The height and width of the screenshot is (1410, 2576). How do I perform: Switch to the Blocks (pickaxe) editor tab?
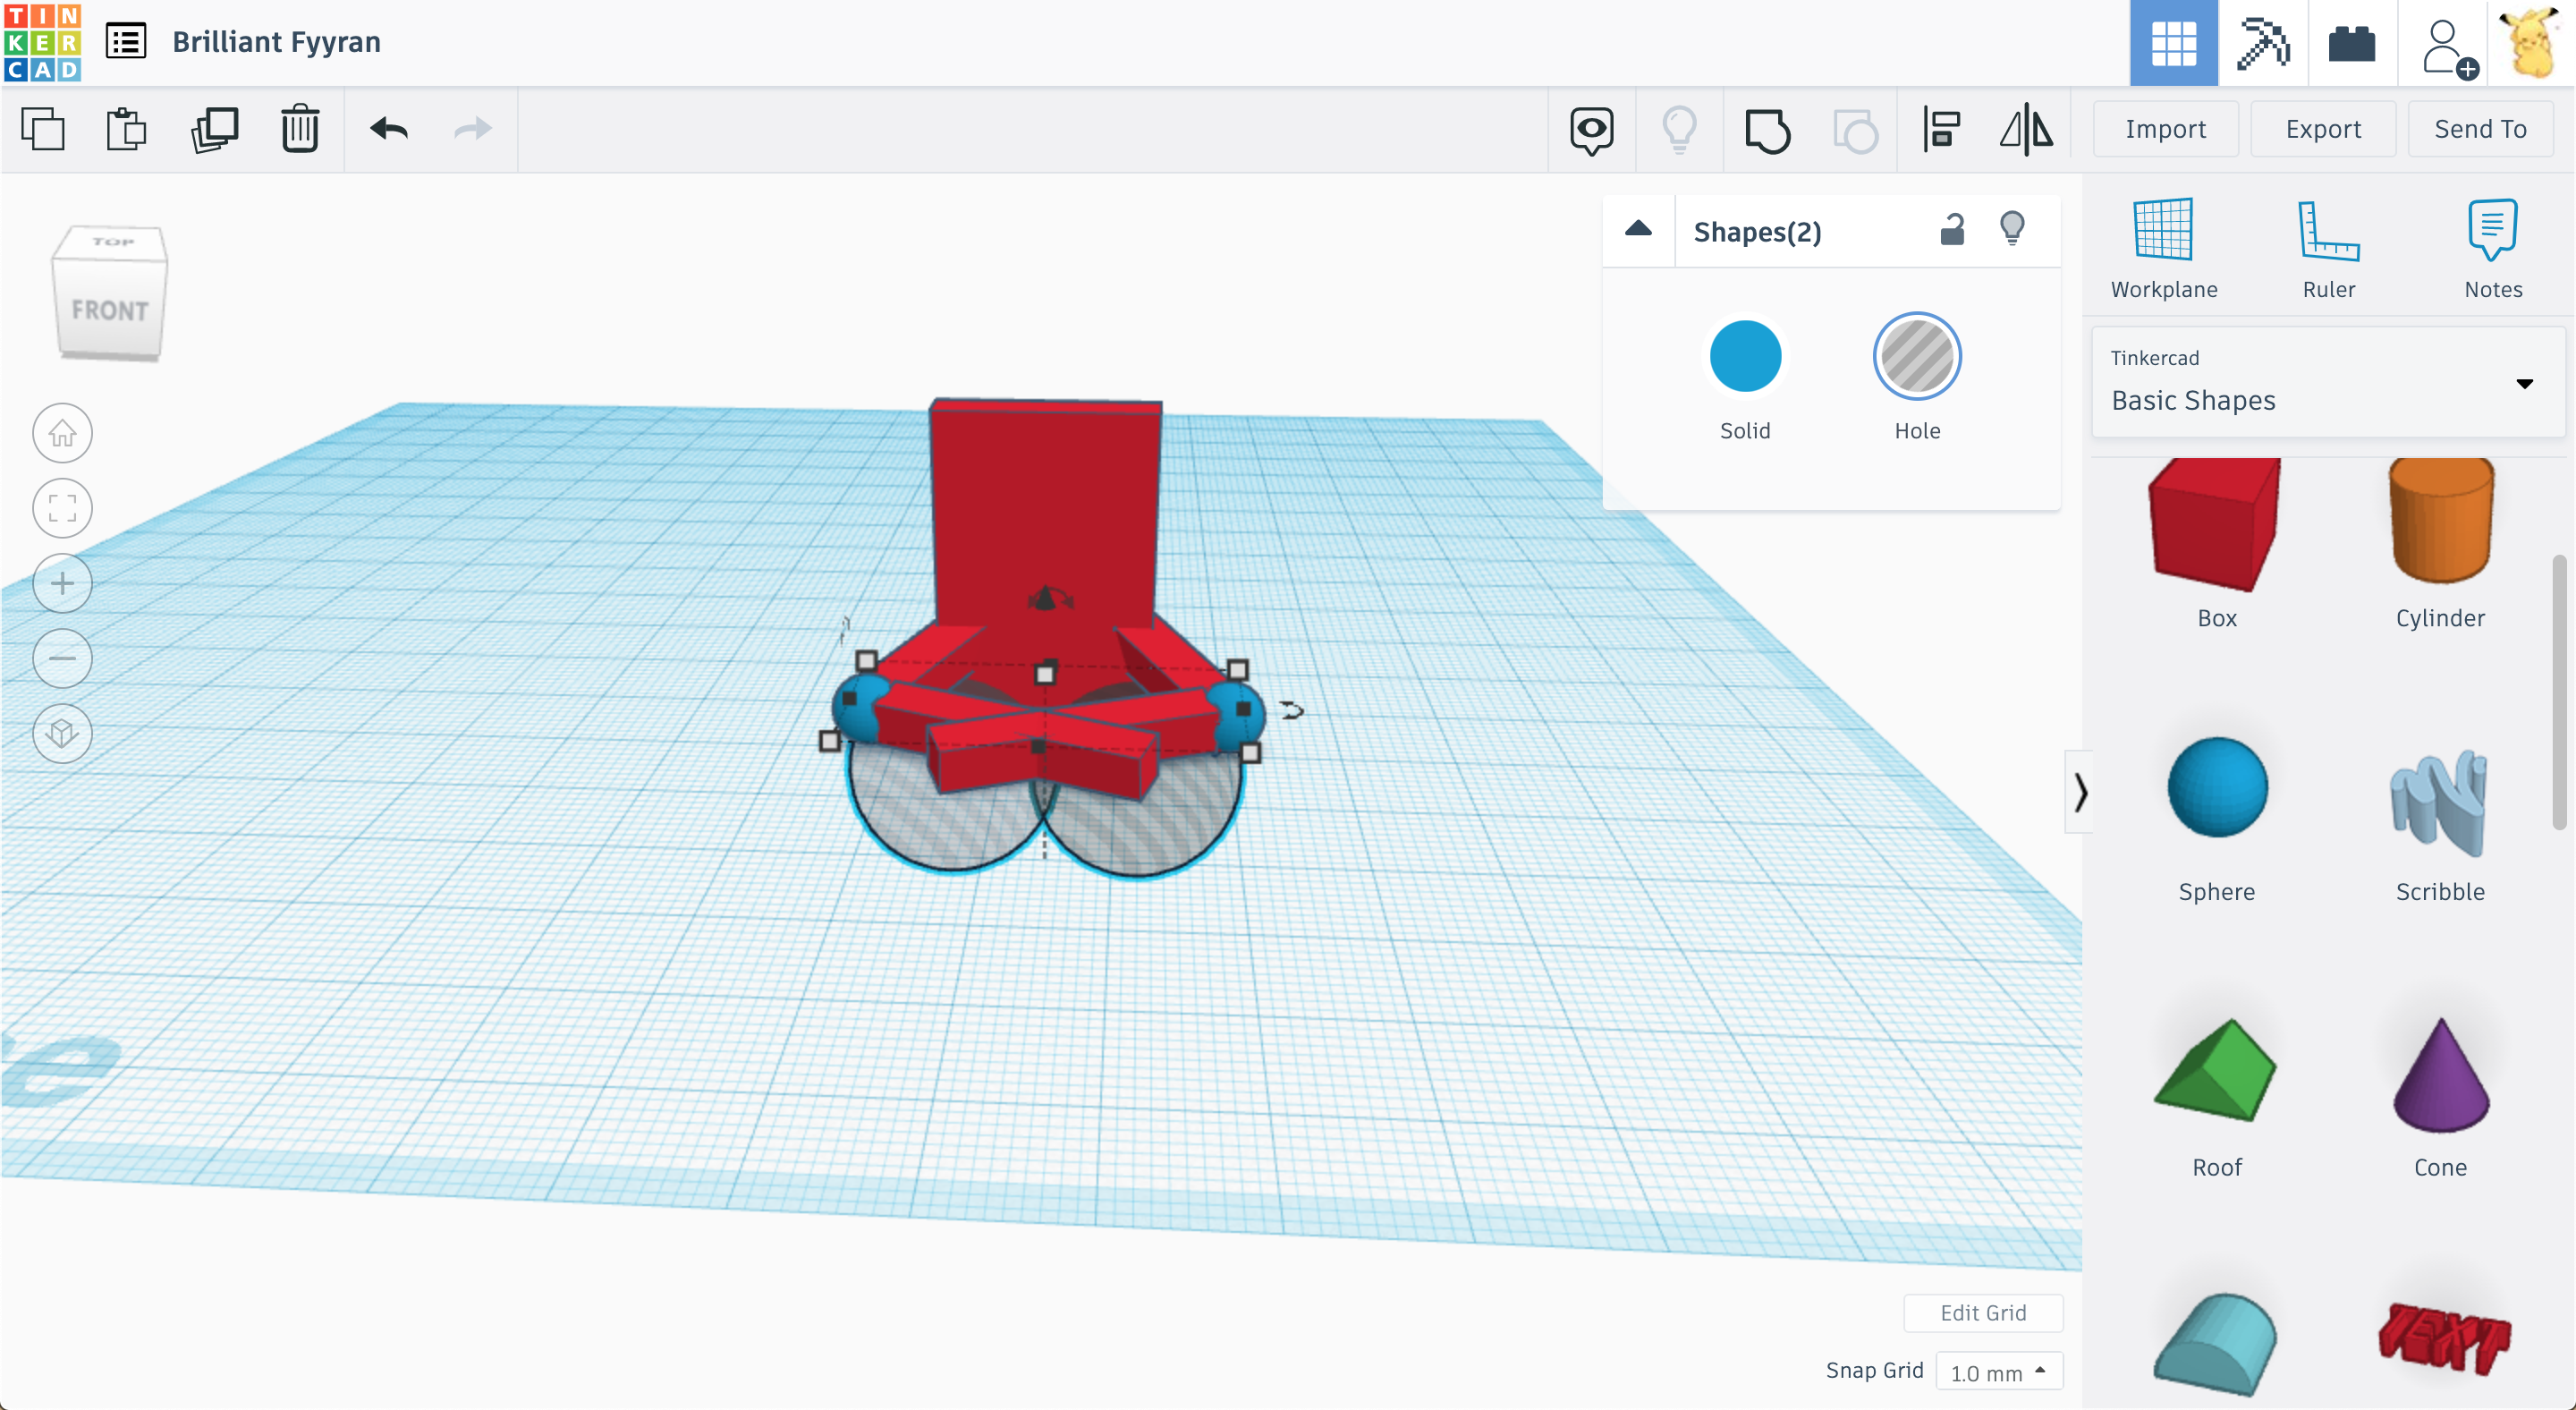coord(2263,44)
